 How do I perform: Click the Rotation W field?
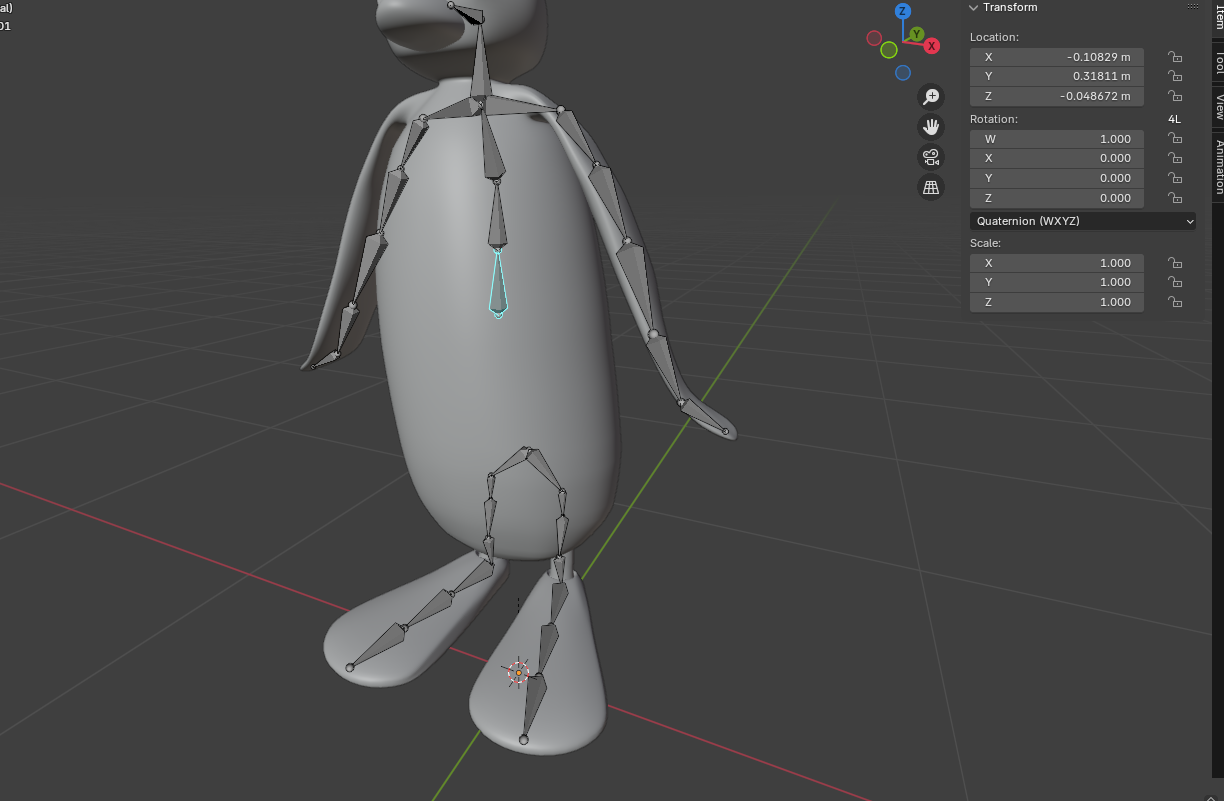(x=1057, y=139)
